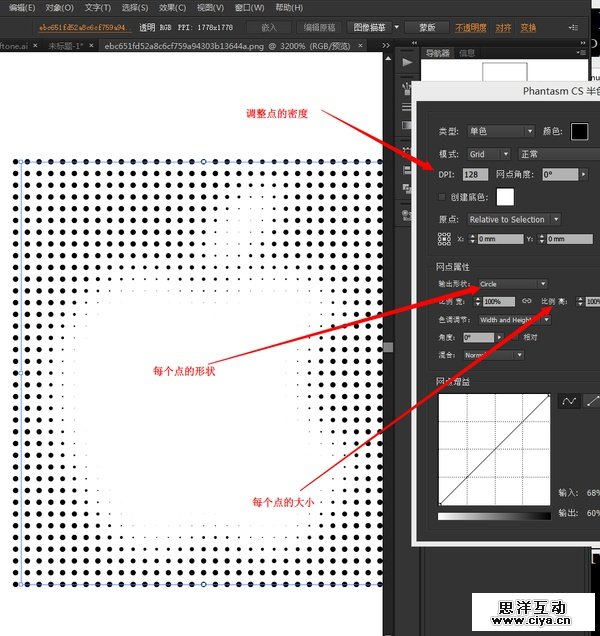Click the 嵌入 button
Screen dimensions: 600x636
coord(269,28)
